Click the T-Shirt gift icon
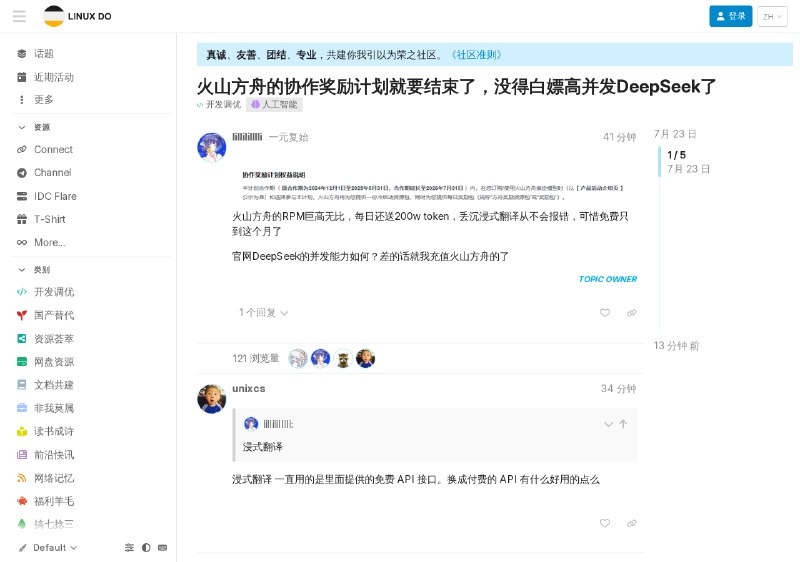 (x=22, y=219)
